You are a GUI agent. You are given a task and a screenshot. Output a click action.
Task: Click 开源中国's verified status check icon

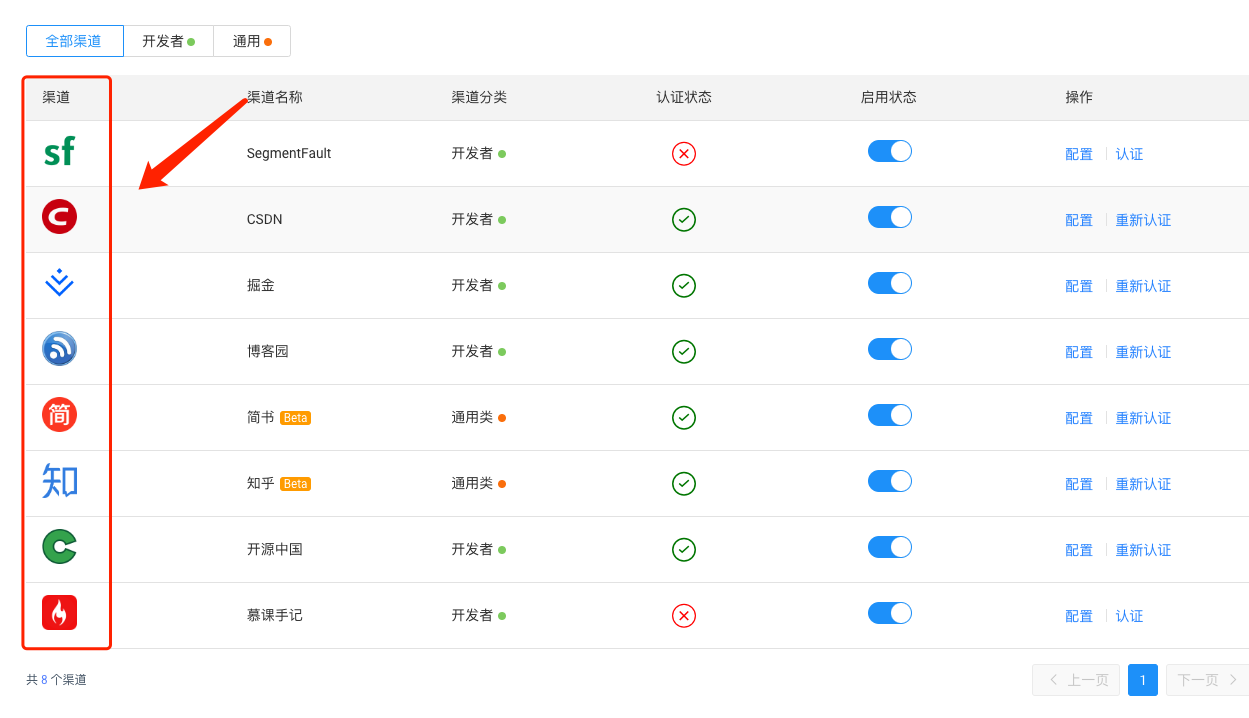click(684, 550)
